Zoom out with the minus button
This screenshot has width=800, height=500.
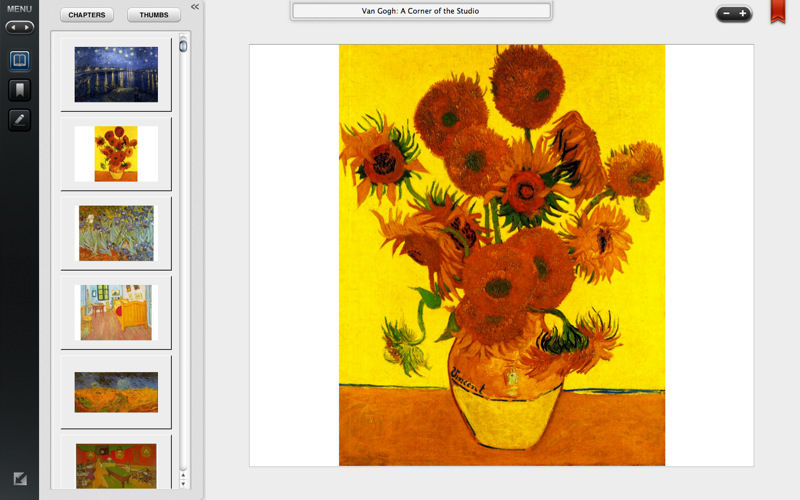click(x=727, y=14)
